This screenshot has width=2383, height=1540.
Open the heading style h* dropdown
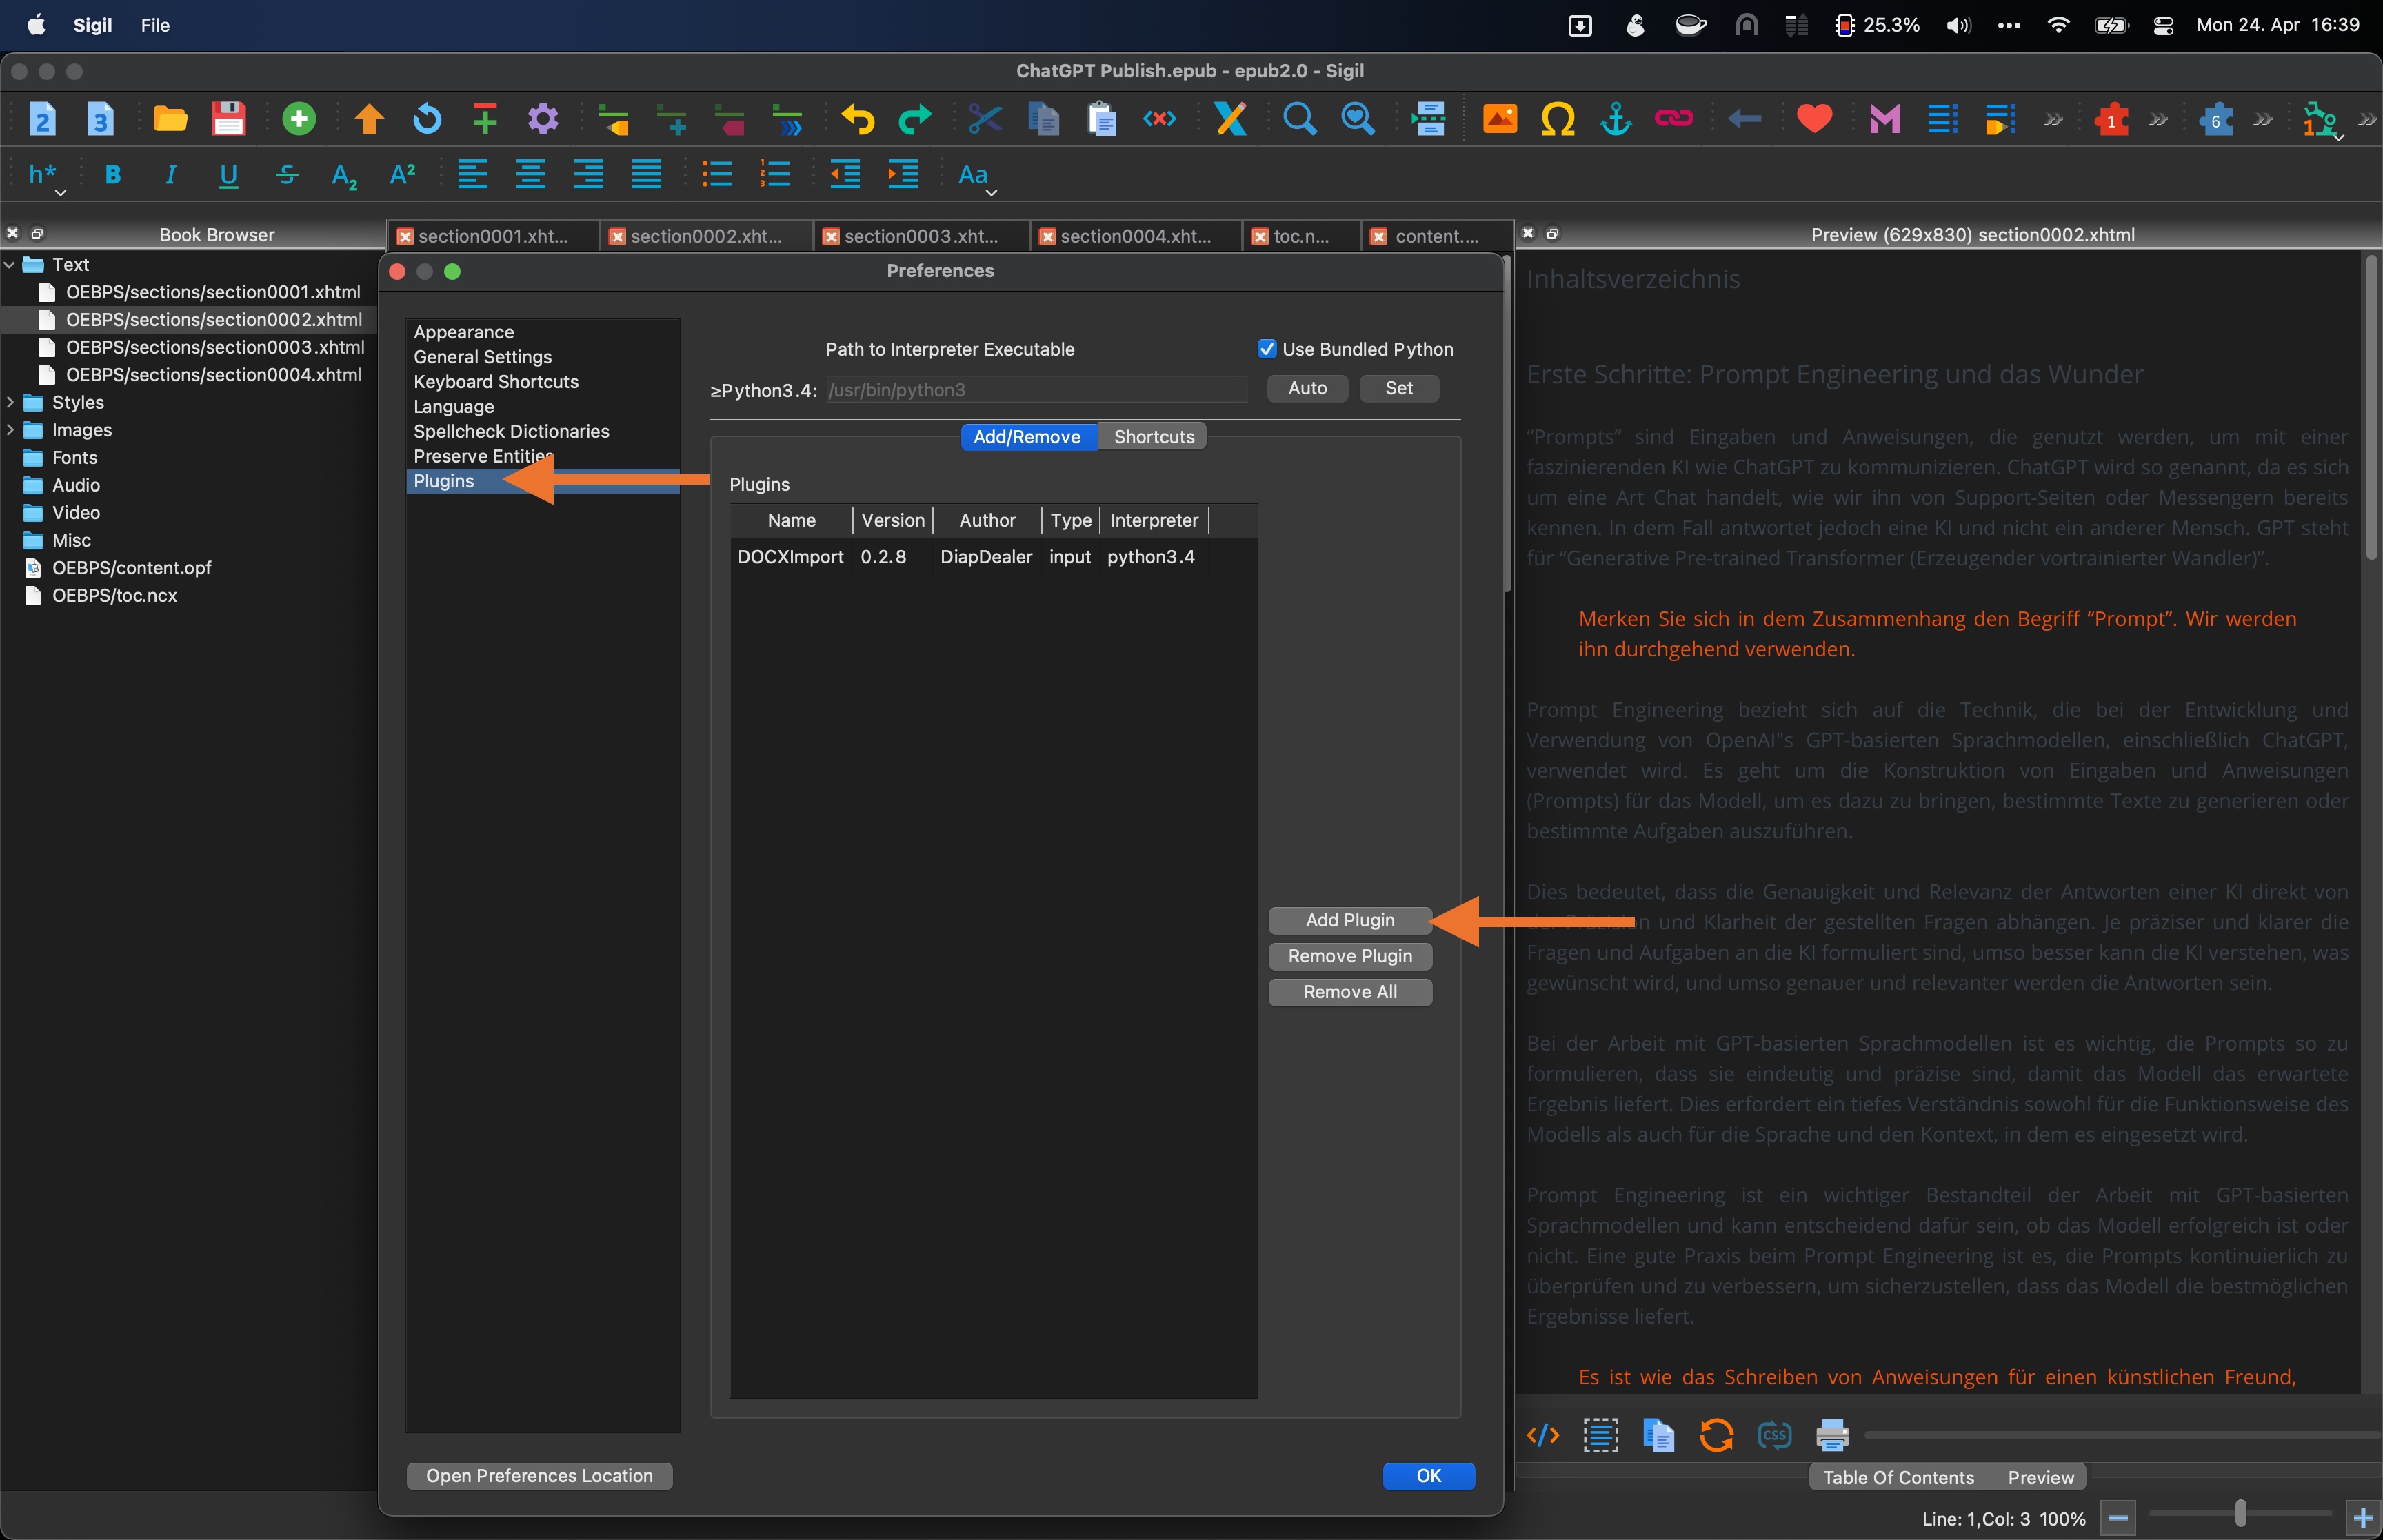[x=45, y=178]
